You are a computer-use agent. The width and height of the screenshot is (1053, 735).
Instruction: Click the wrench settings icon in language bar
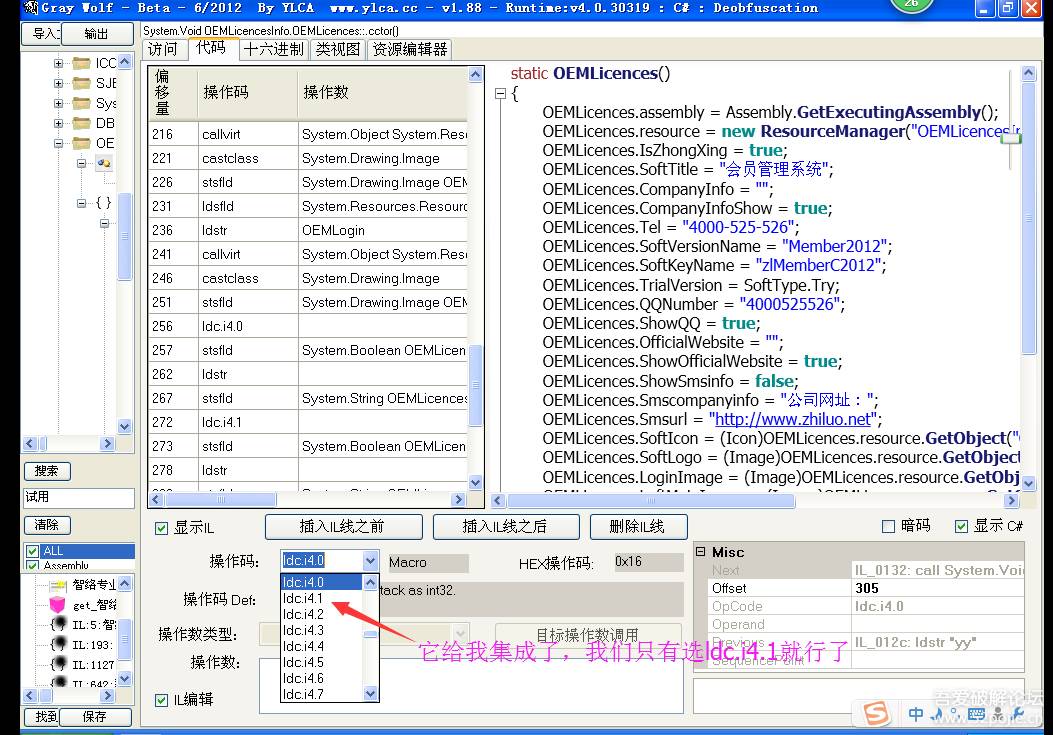point(1018,714)
